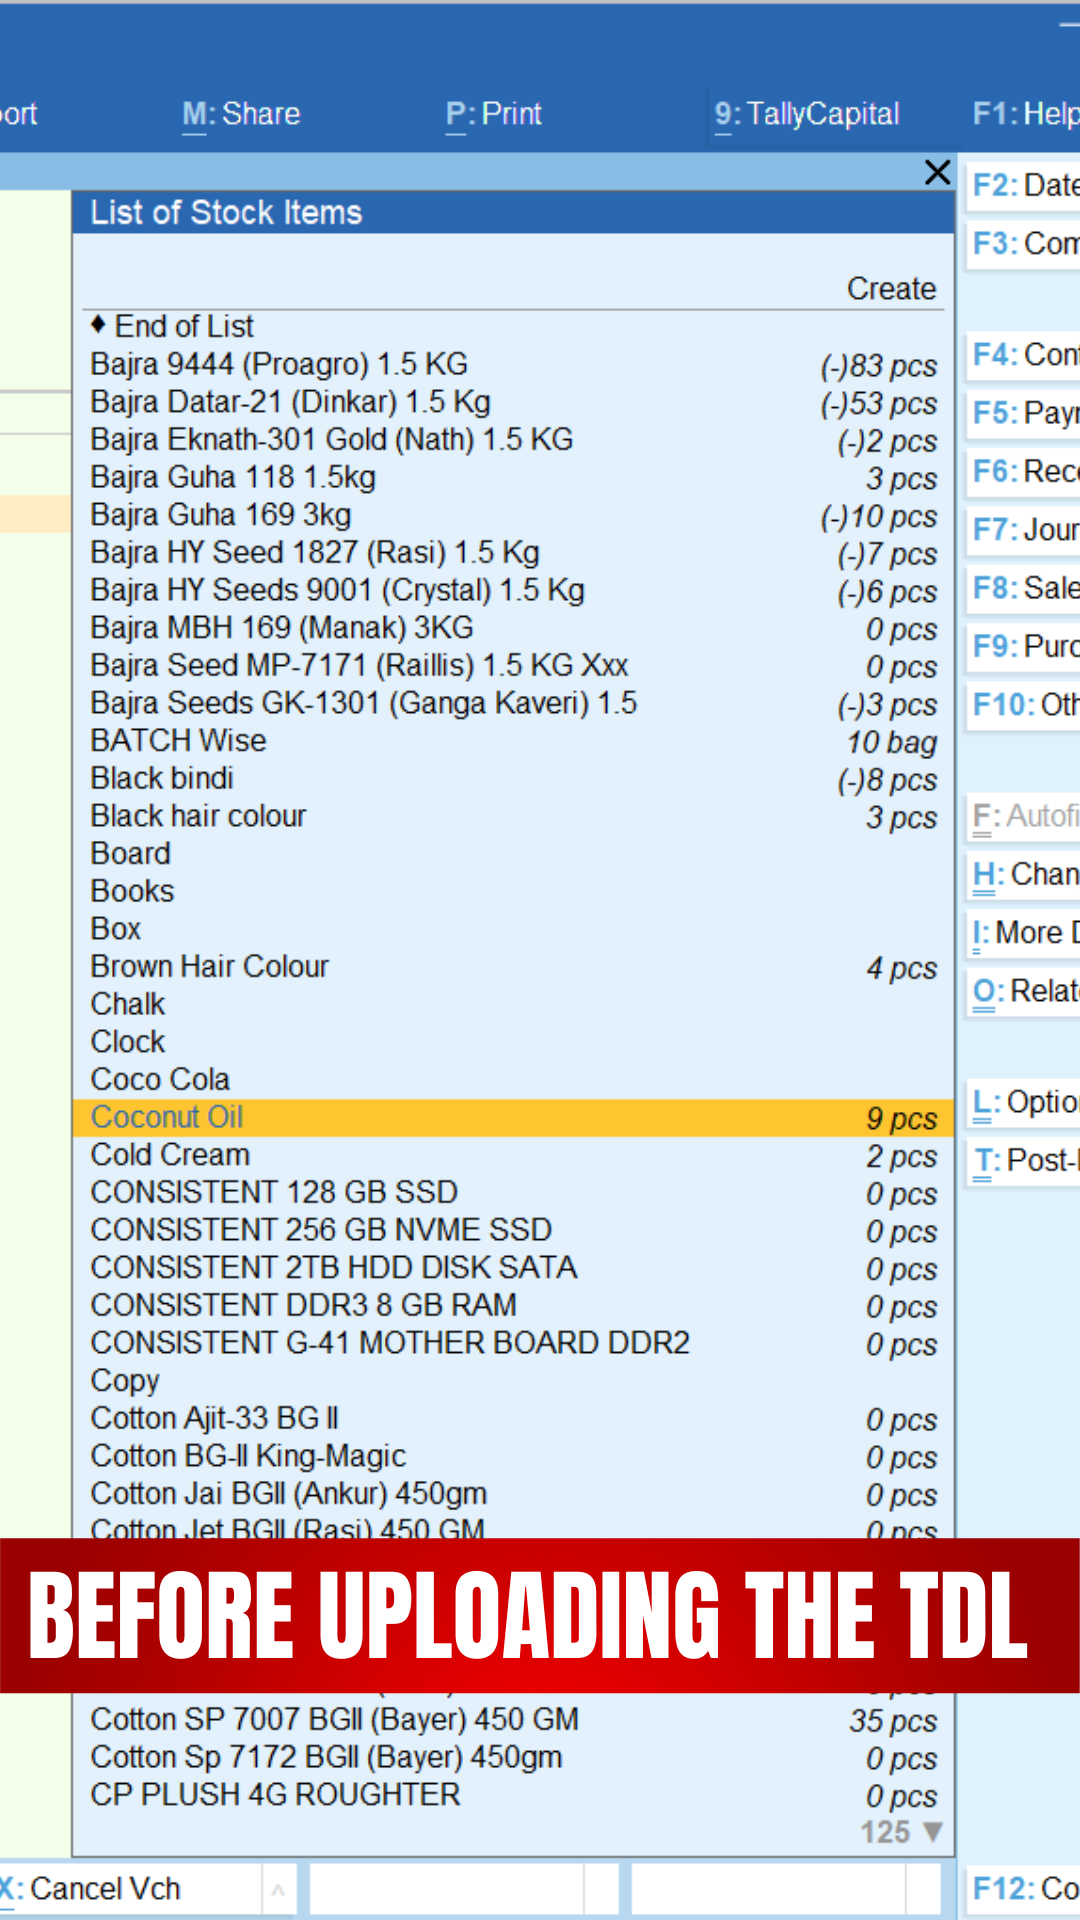Select the Coconut Oil stock item
1080x1920 pixels.
click(x=167, y=1117)
